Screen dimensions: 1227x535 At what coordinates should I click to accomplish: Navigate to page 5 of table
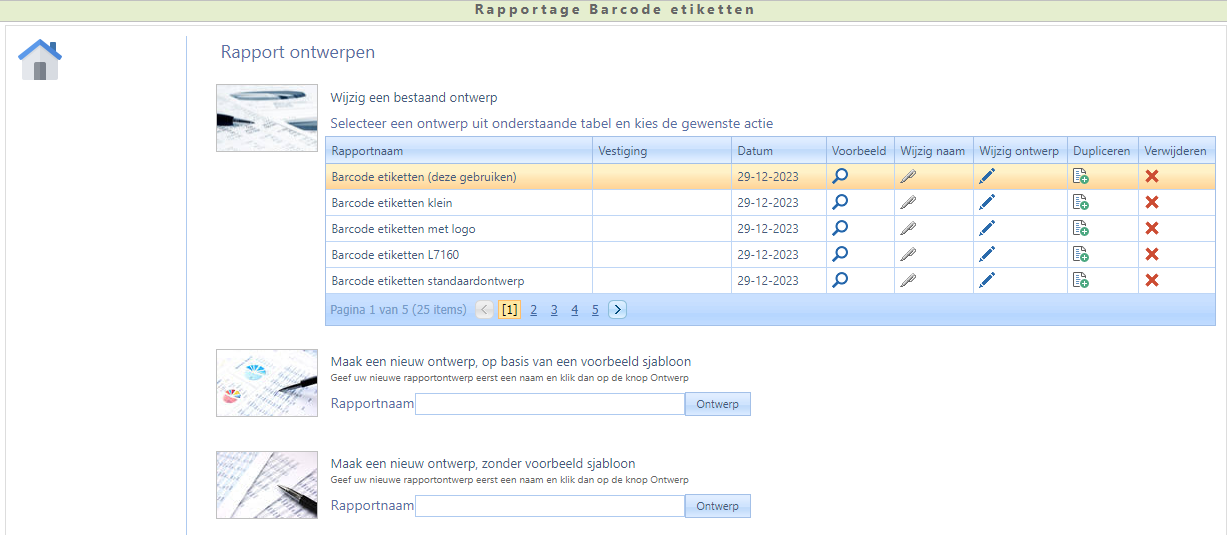coord(595,310)
